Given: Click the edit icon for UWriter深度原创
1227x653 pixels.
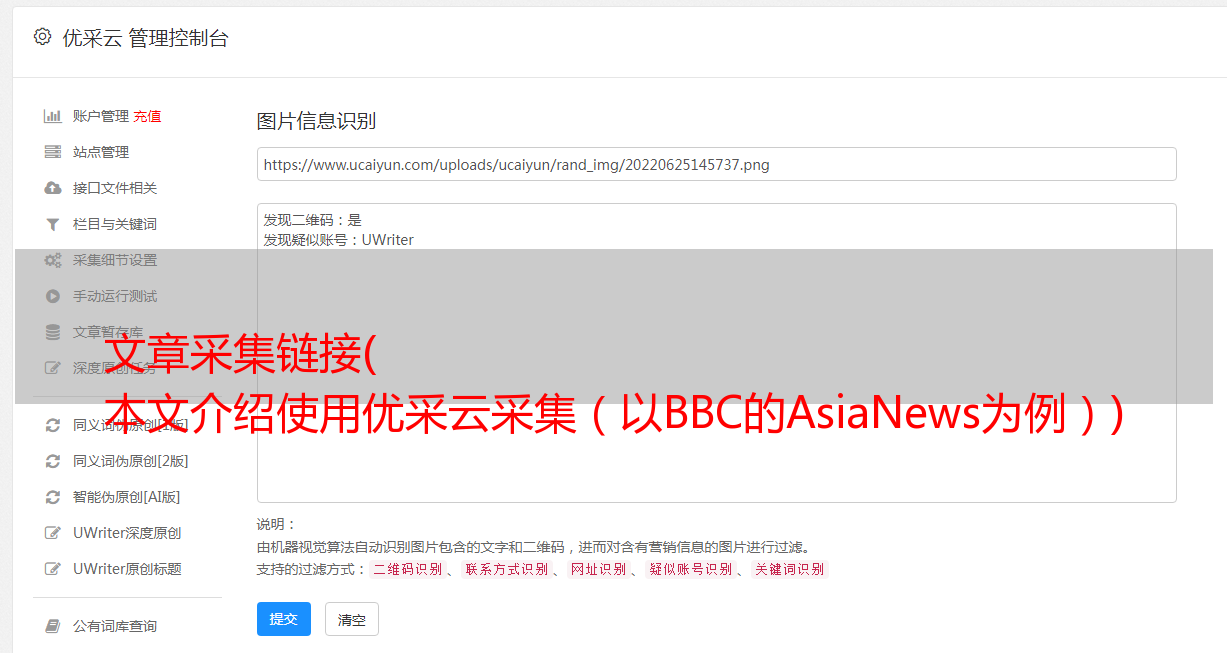Looking at the screenshot, I should (53, 533).
